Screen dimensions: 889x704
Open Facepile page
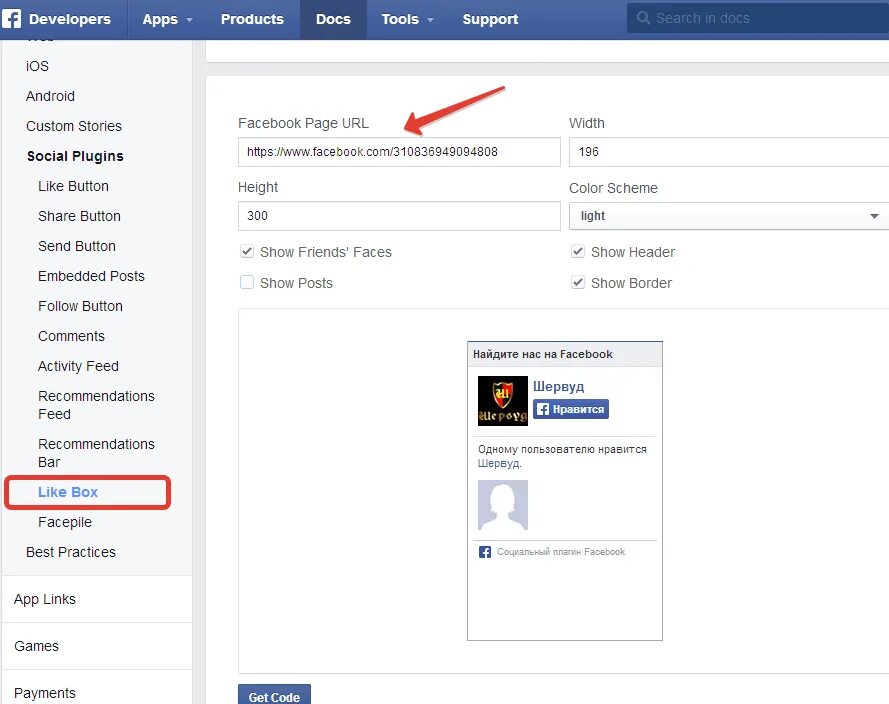(x=65, y=523)
